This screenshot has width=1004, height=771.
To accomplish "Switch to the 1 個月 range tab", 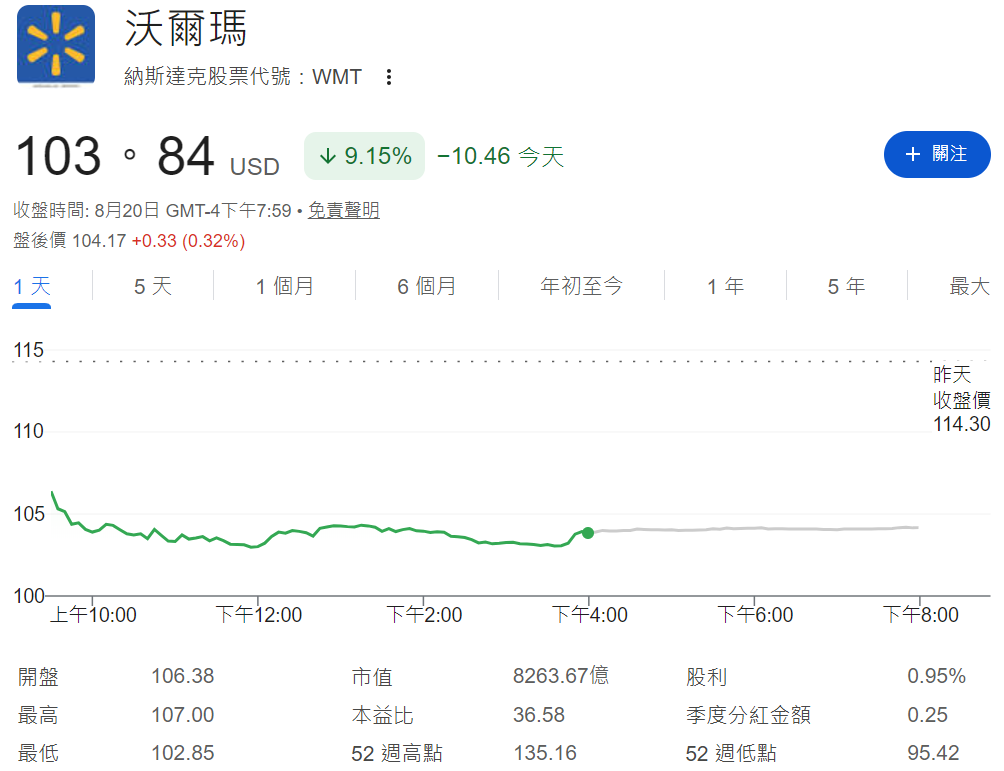I will 285,286.
